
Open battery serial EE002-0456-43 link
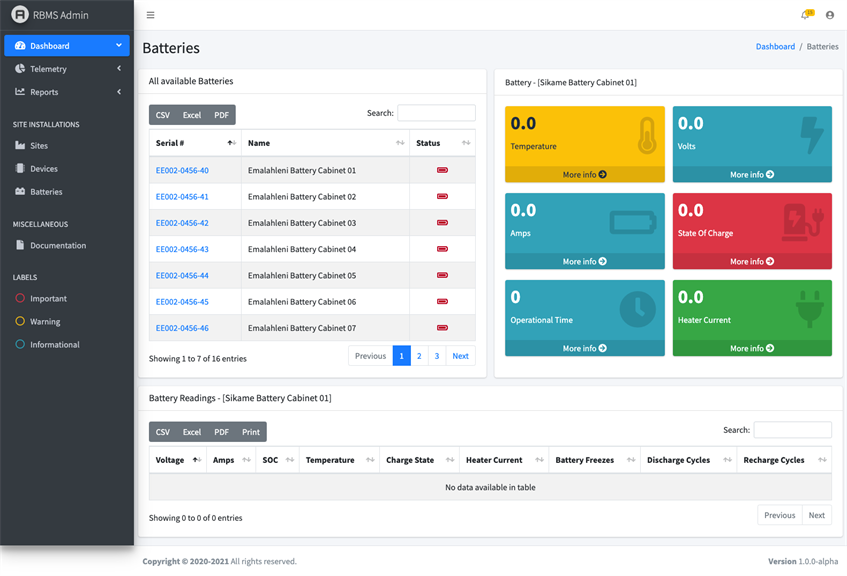[182, 249]
